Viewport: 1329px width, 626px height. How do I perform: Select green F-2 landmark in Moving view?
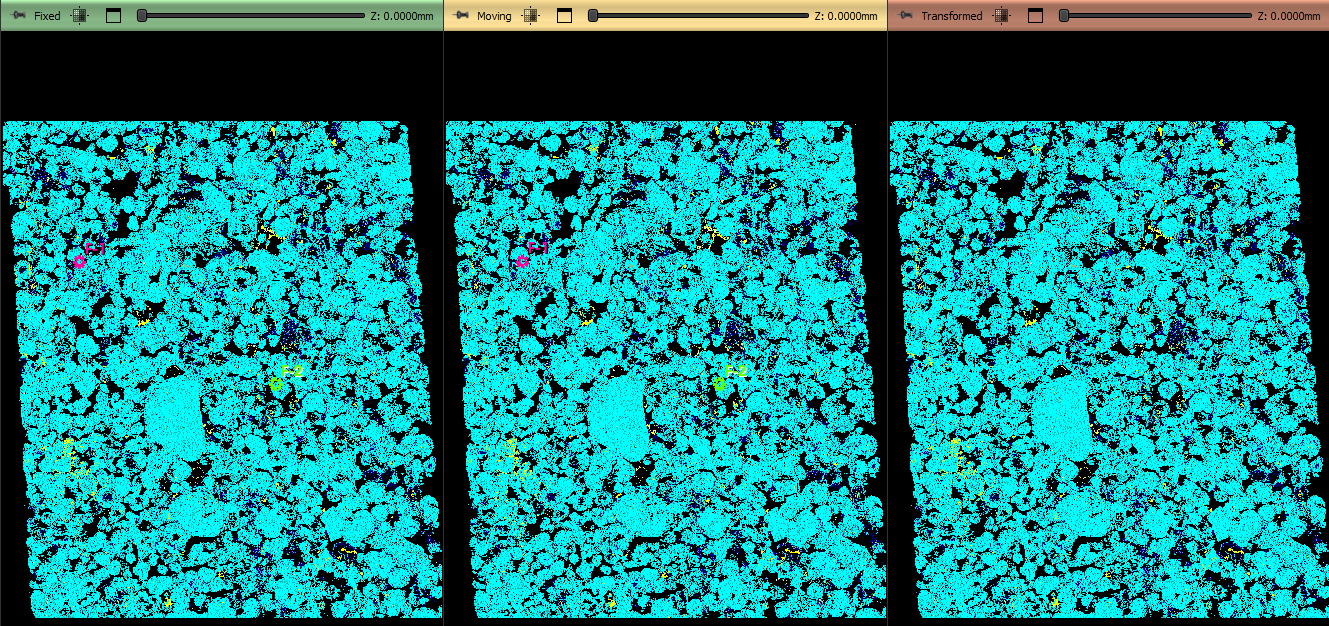click(x=720, y=383)
